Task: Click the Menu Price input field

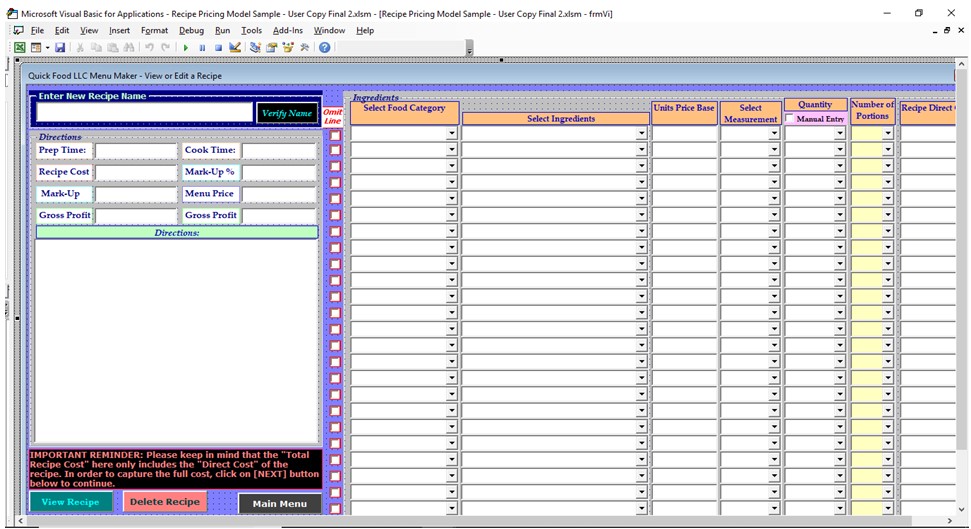Action: (280, 194)
